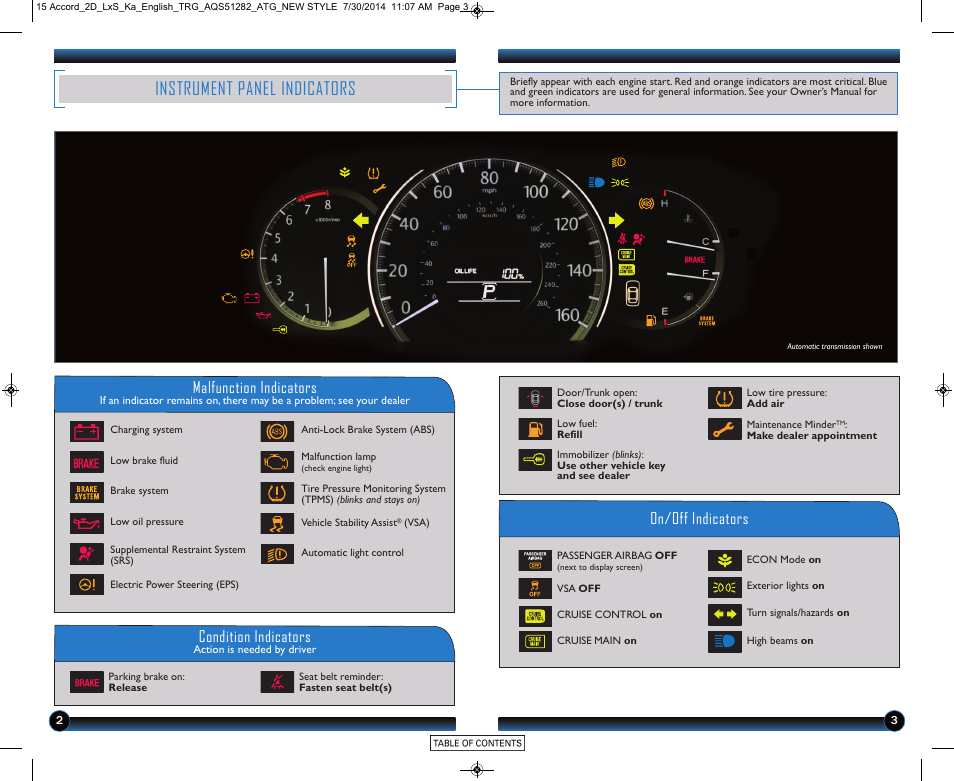Click the red BRAKE text on dashboard gauge
Viewport: 954px width, 781px height.
pos(694,260)
